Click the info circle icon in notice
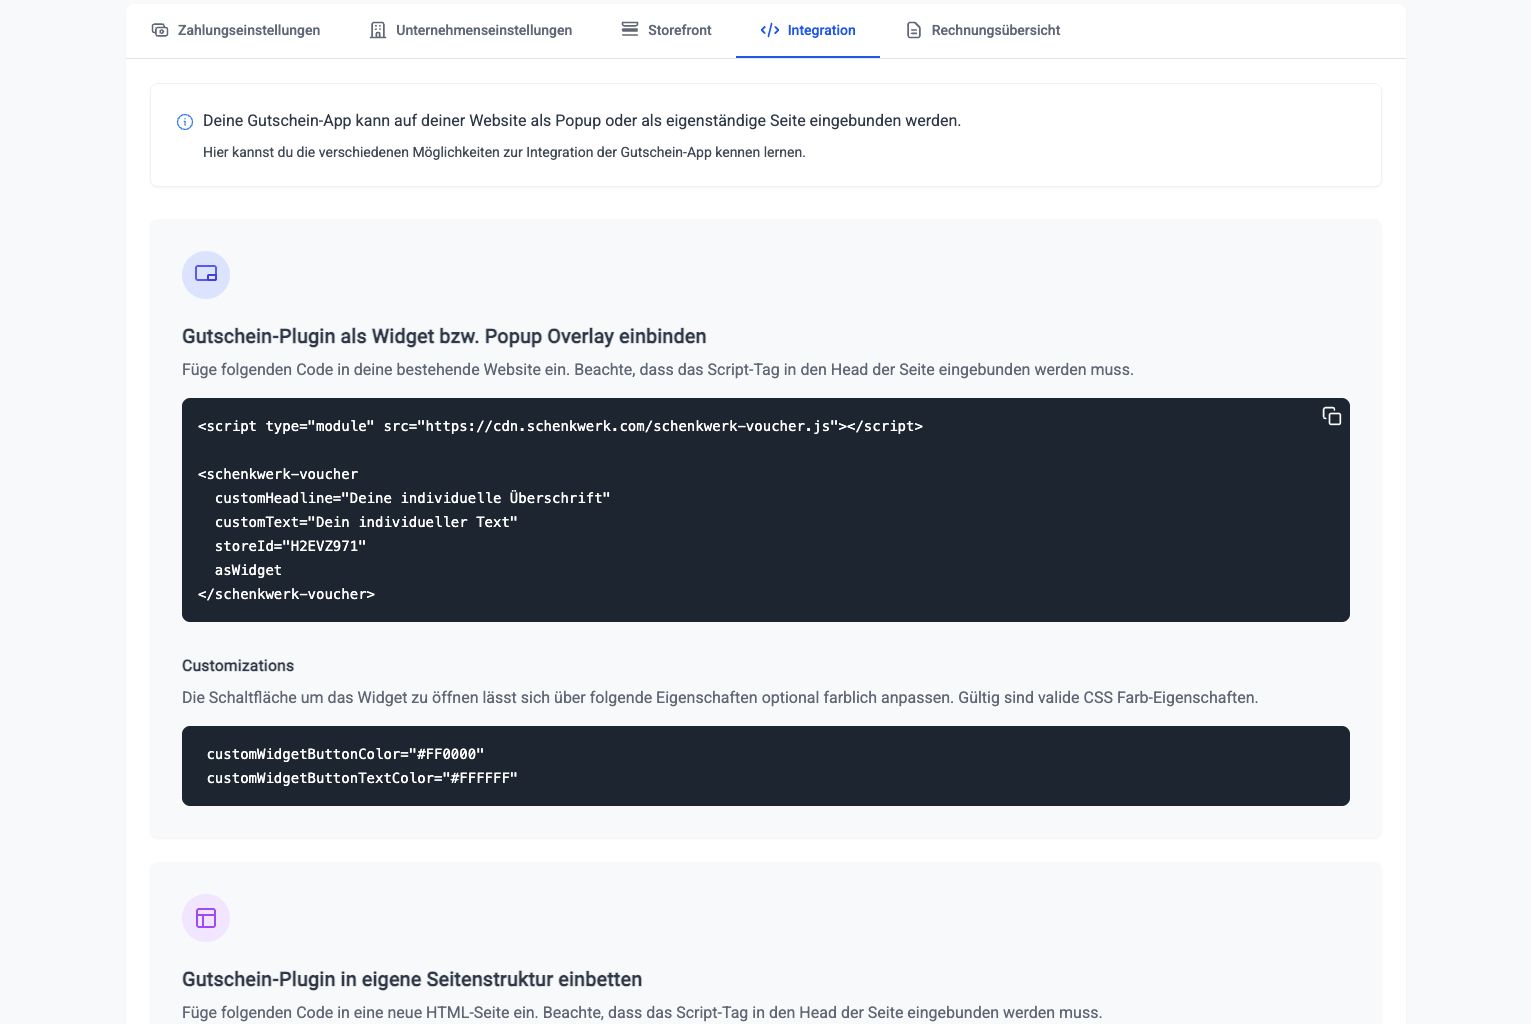The image size is (1531, 1024). point(185,122)
